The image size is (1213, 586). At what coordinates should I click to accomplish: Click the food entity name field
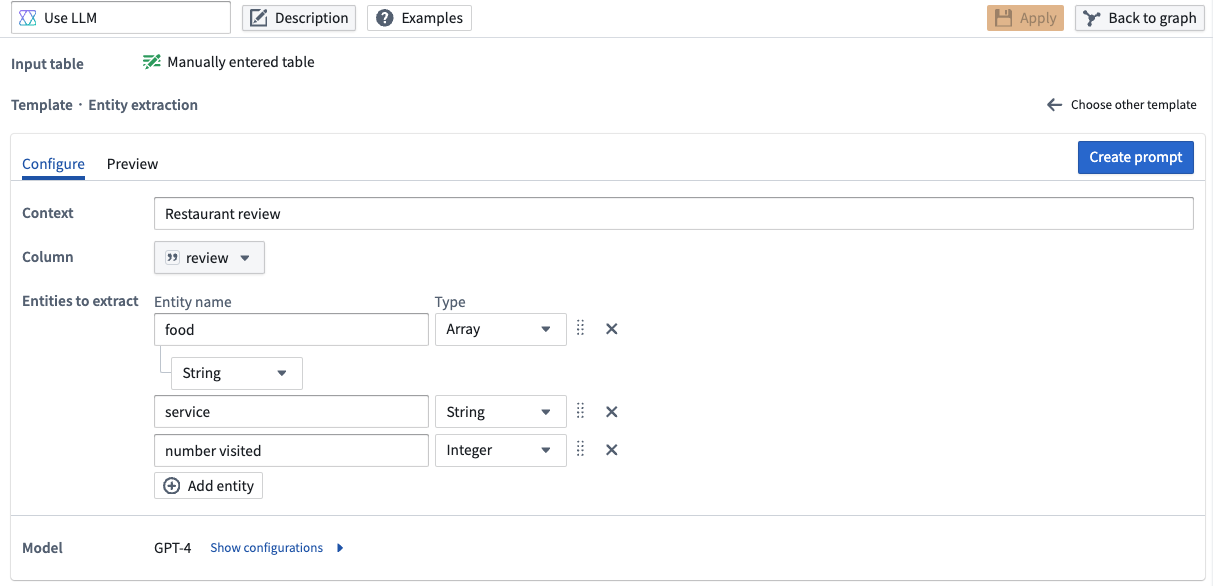pos(291,329)
